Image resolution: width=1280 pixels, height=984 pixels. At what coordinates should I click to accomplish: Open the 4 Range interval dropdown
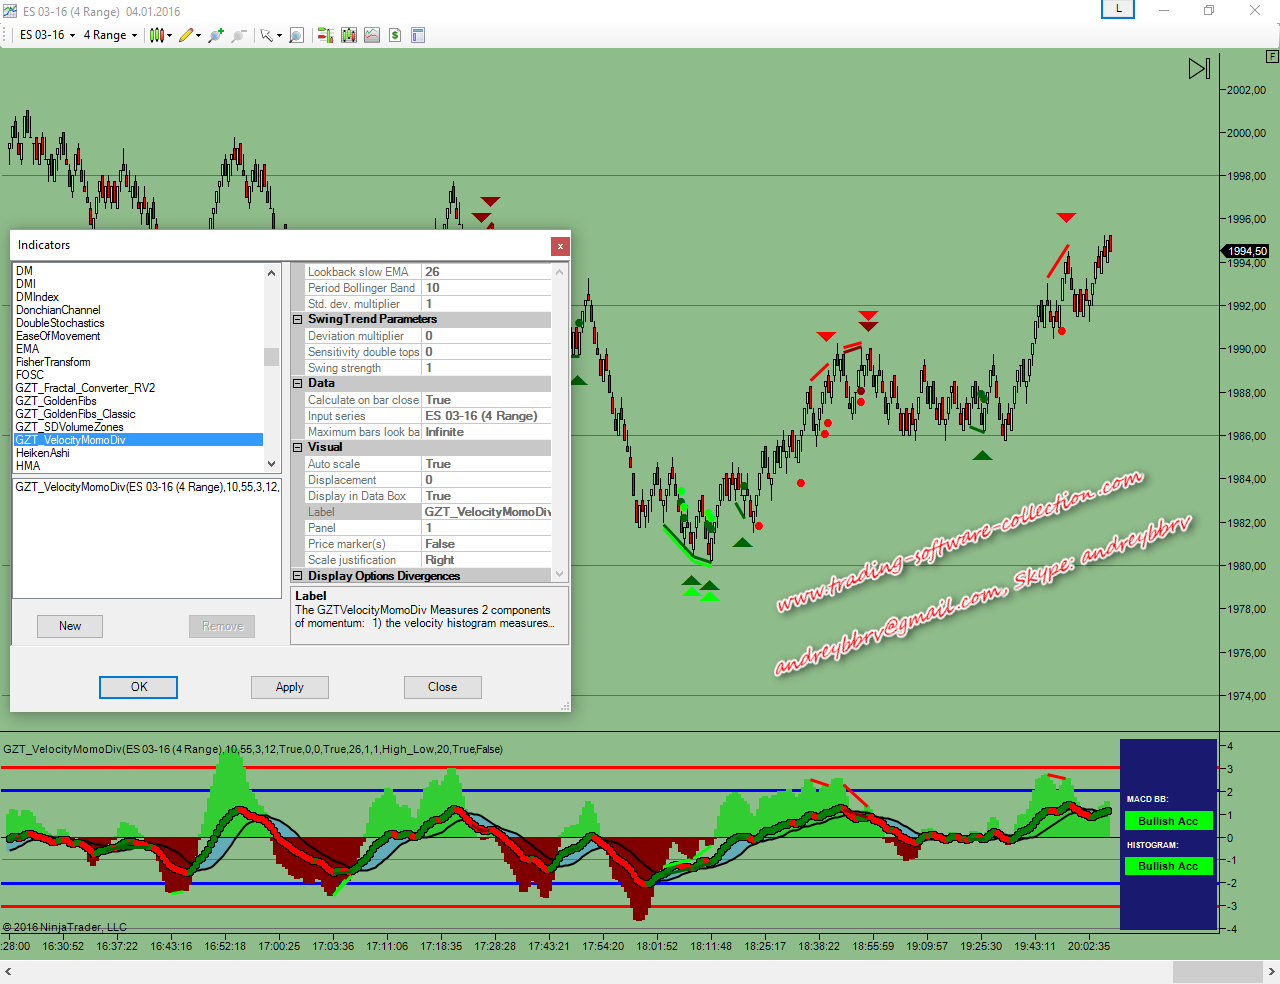coord(110,35)
